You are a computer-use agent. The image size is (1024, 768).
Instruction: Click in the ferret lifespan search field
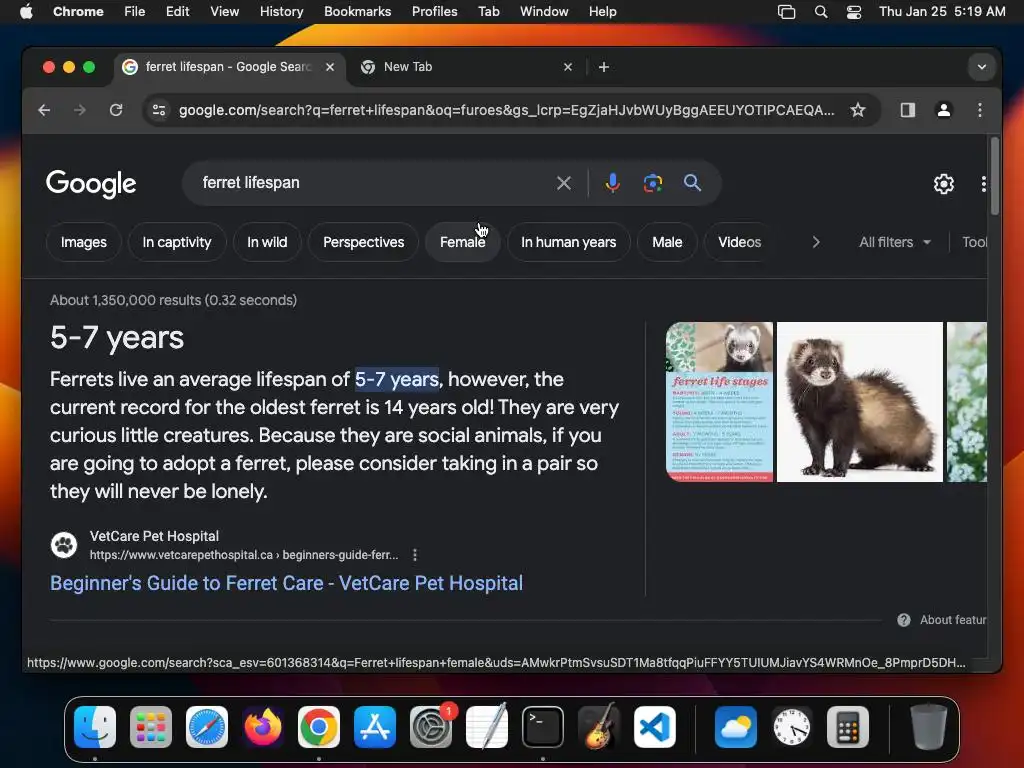pyautogui.click(x=372, y=183)
